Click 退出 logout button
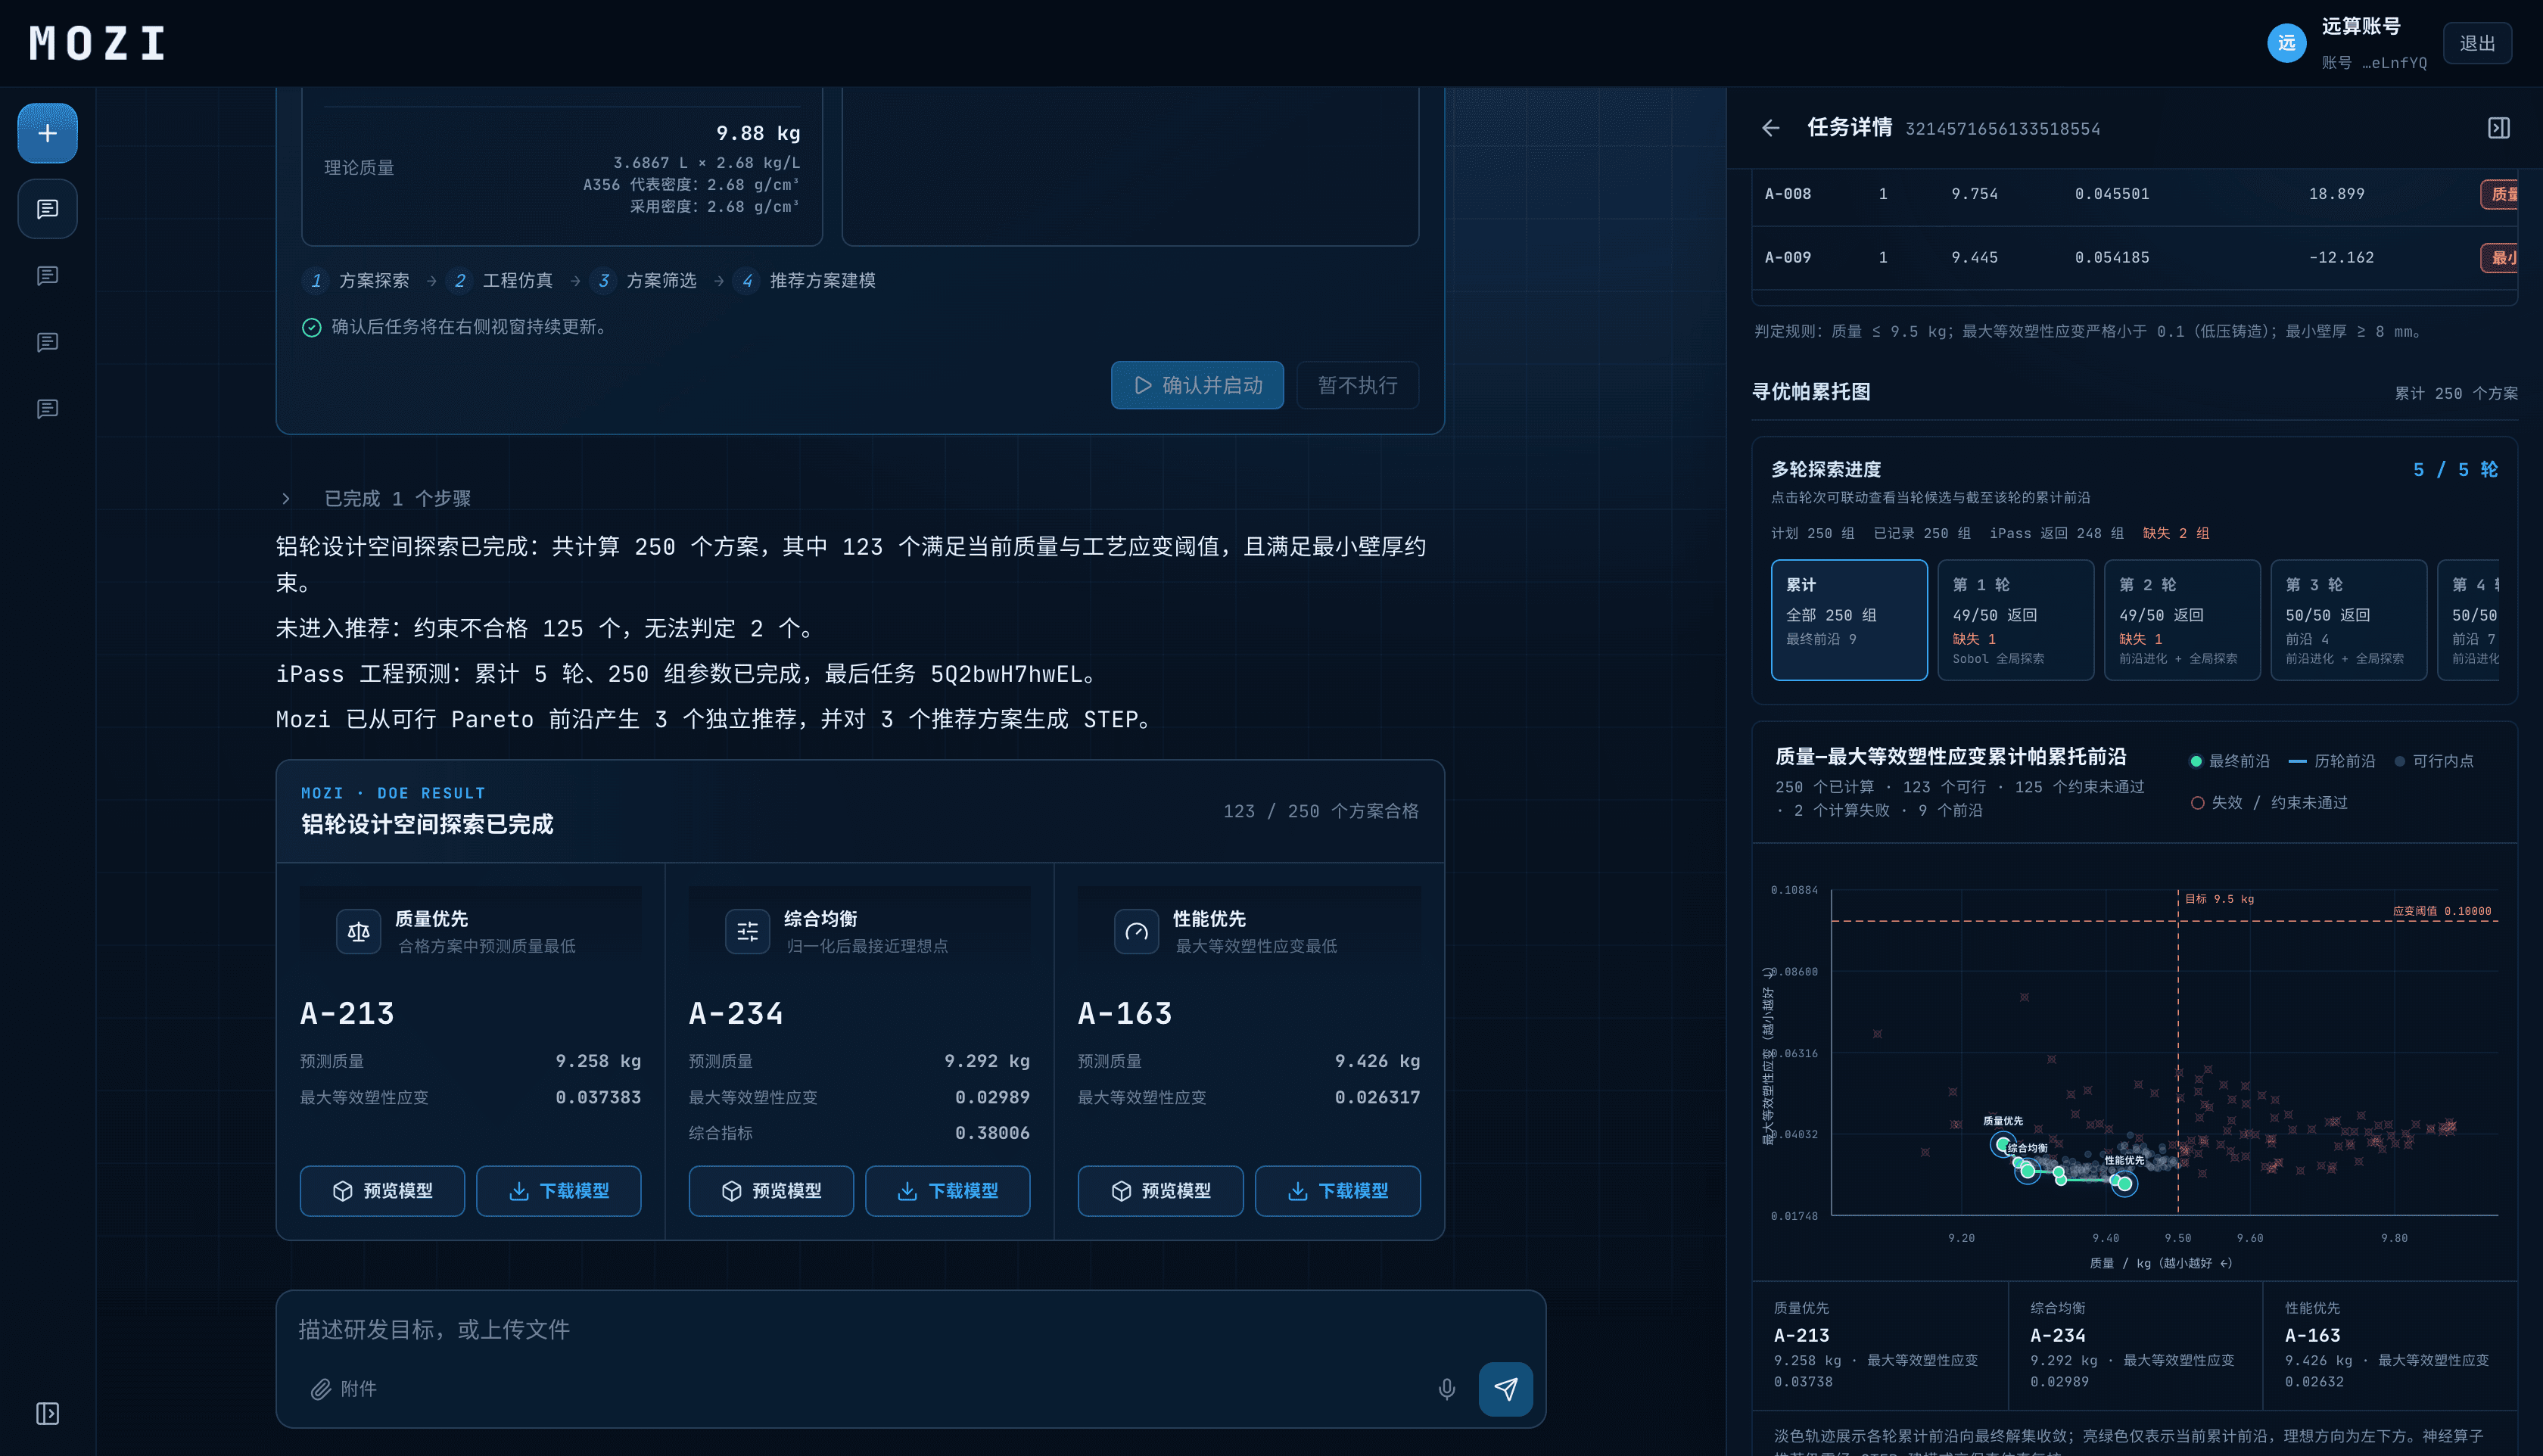 pyautogui.click(x=2477, y=43)
